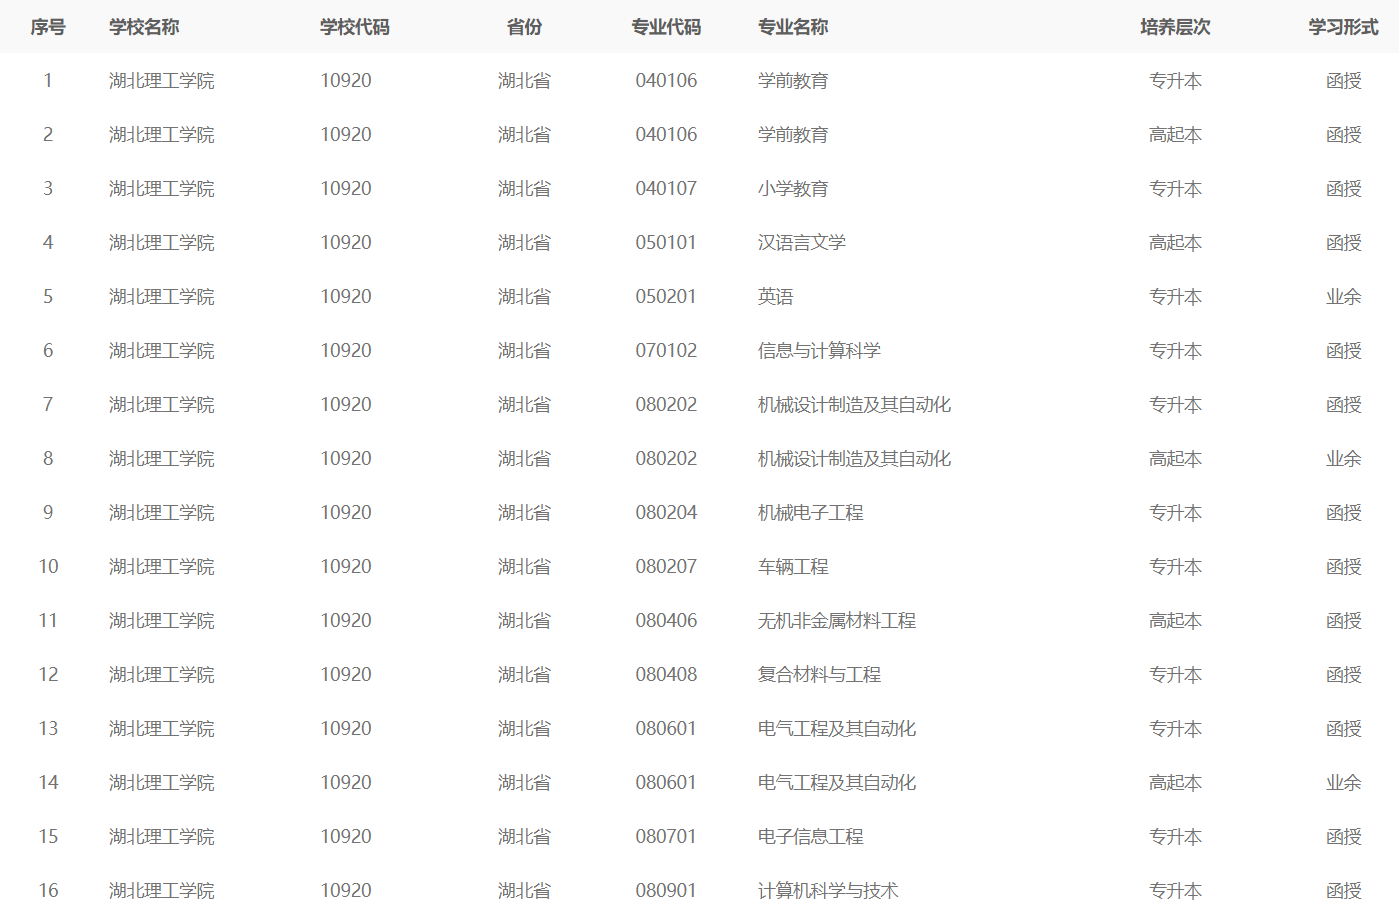
Task: Select the 电子信息工程 major cell
Action: coord(811,837)
